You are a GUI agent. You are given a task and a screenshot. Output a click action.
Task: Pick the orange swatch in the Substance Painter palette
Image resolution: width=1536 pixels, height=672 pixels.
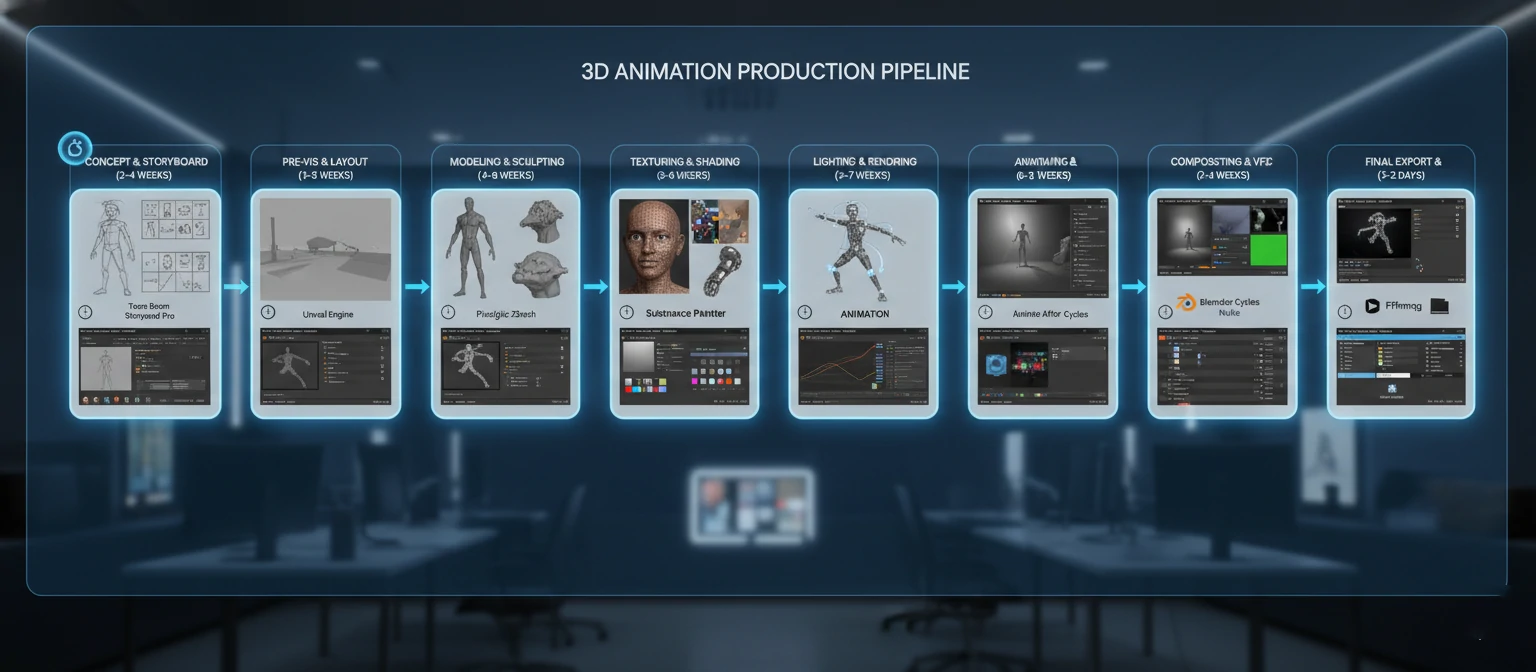[729, 381]
